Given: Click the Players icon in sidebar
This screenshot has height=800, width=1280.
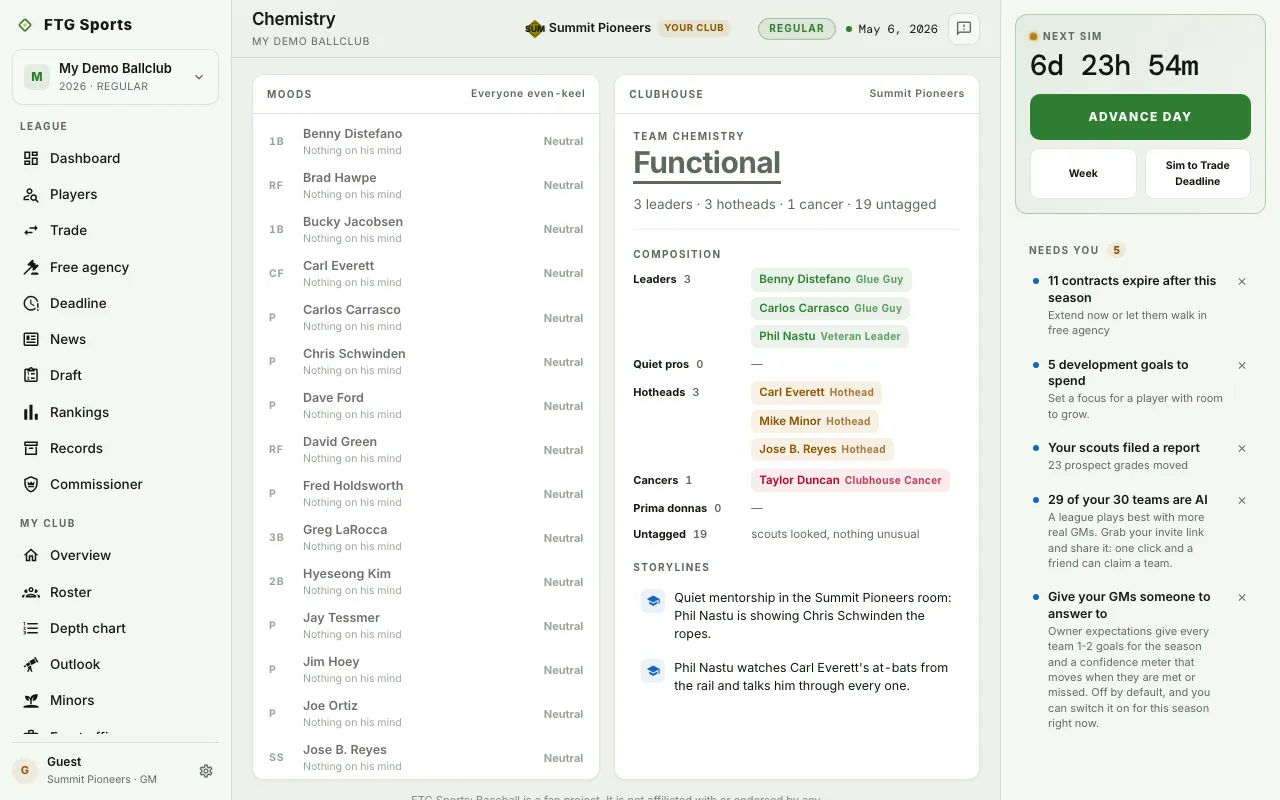Looking at the screenshot, I should pyautogui.click(x=31, y=194).
